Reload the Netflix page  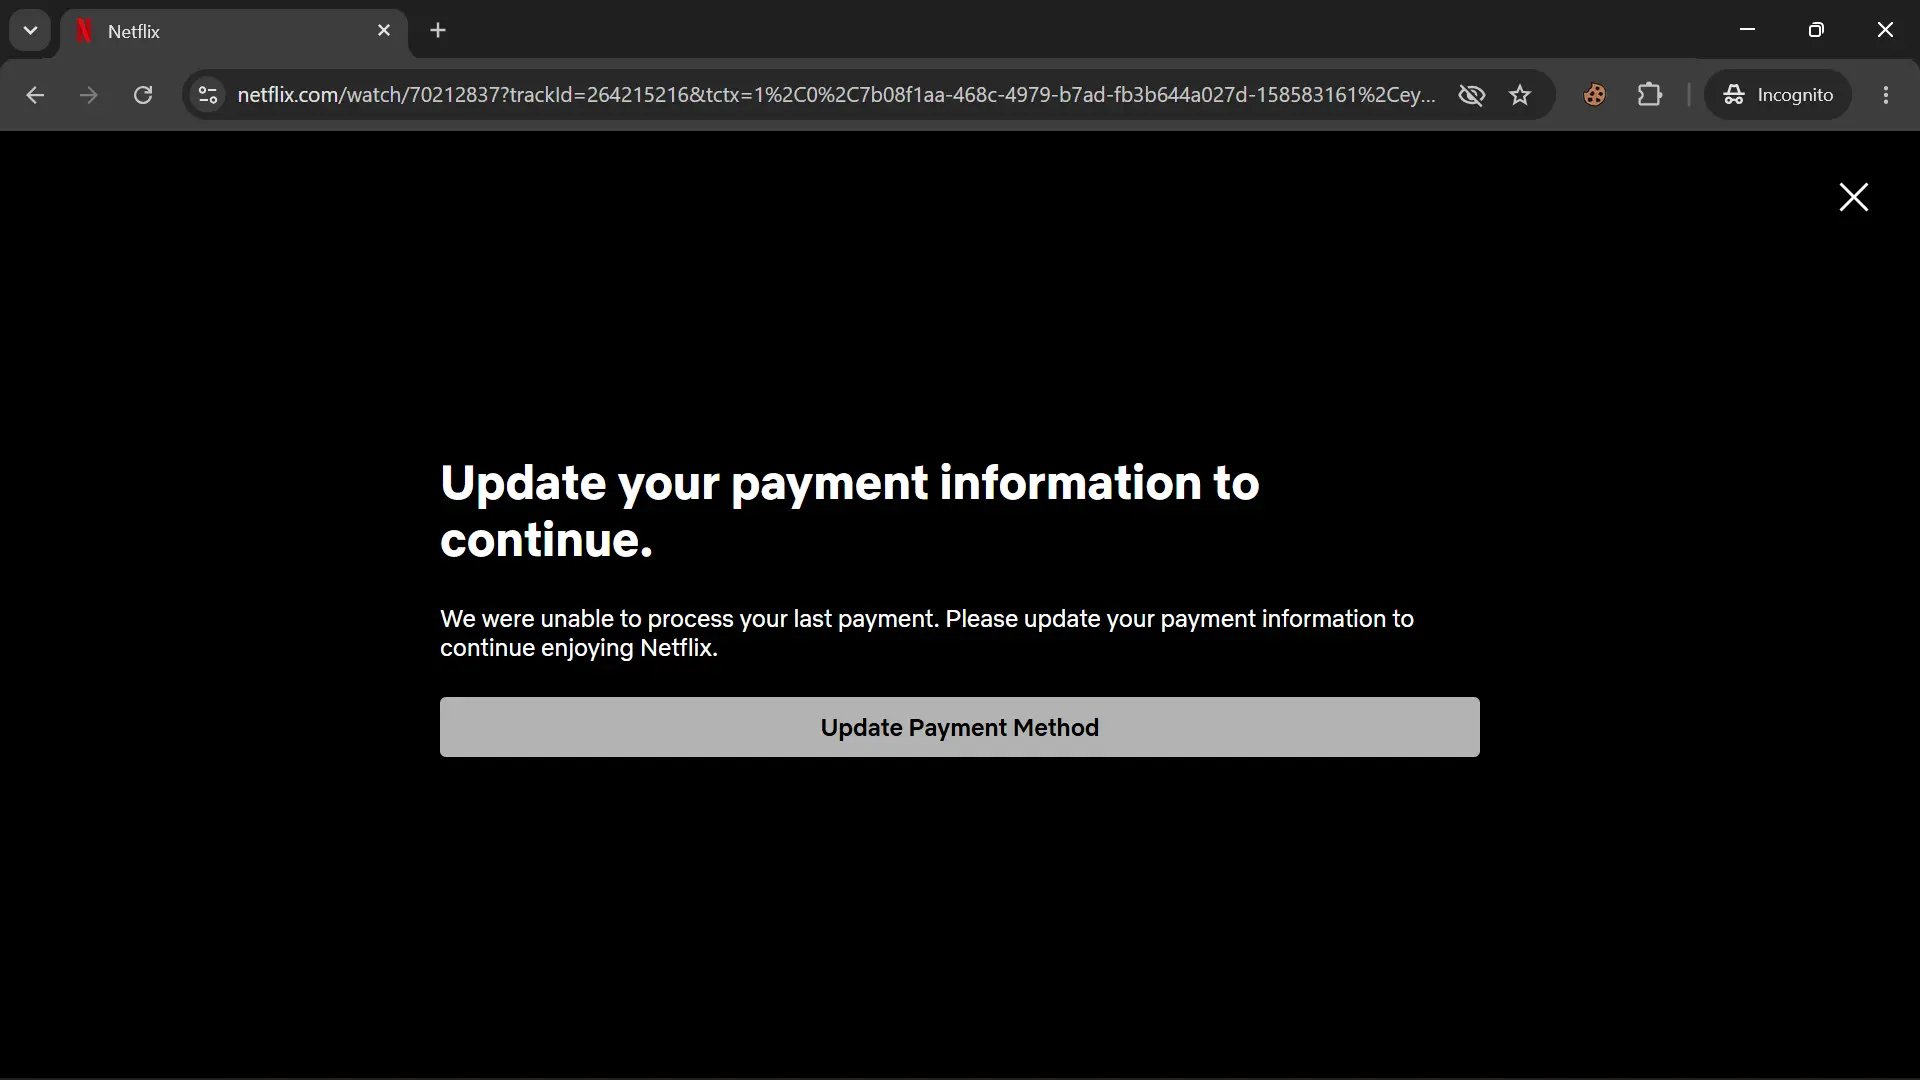[x=143, y=95]
